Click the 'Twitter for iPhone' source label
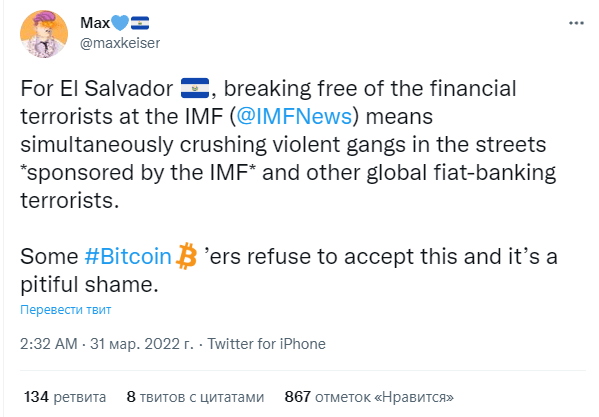 [x=267, y=344]
